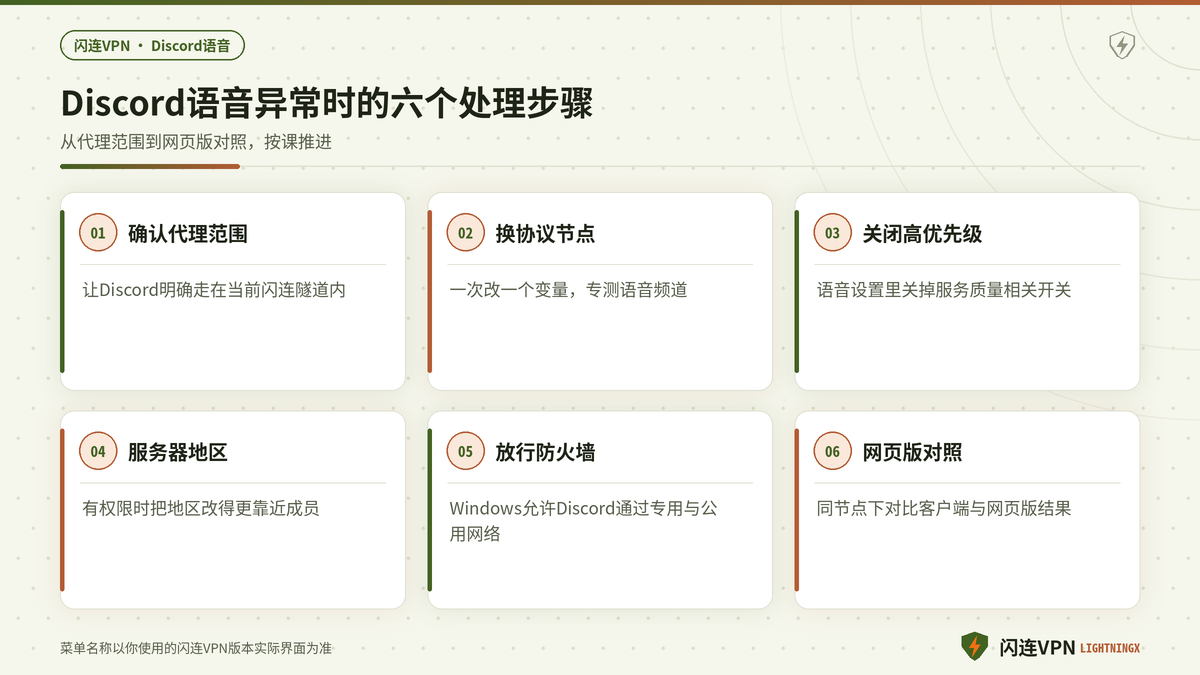Select the heading 放行防火墙

[545, 453]
